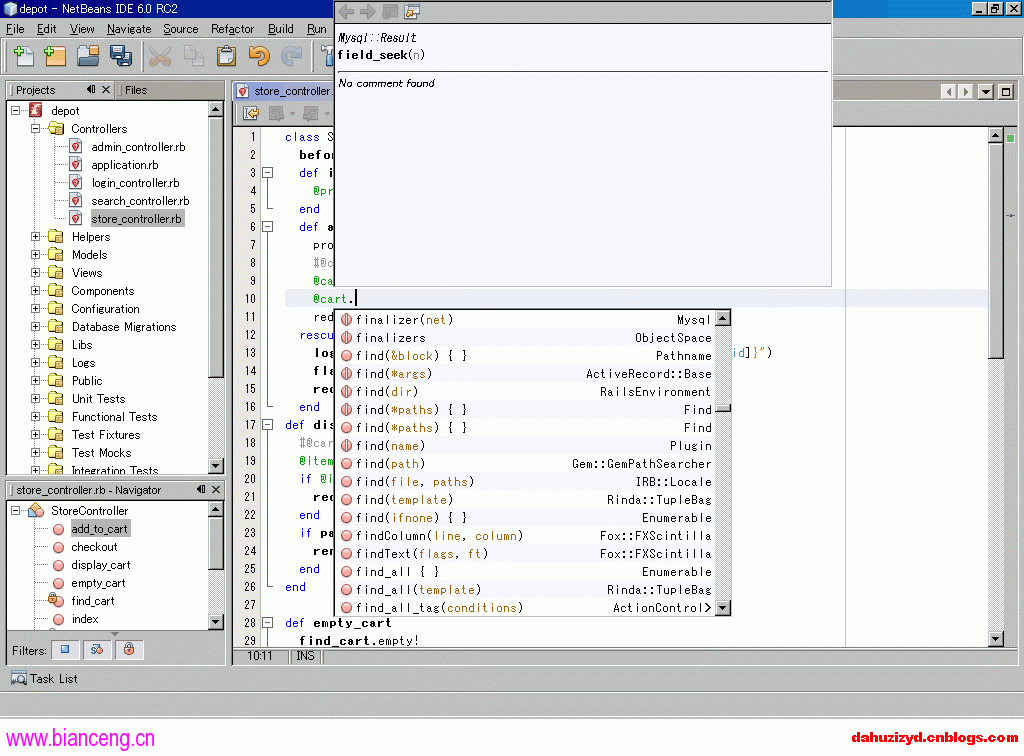Close the Navigator panel
The height and width of the screenshot is (756, 1024).
[216, 489]
